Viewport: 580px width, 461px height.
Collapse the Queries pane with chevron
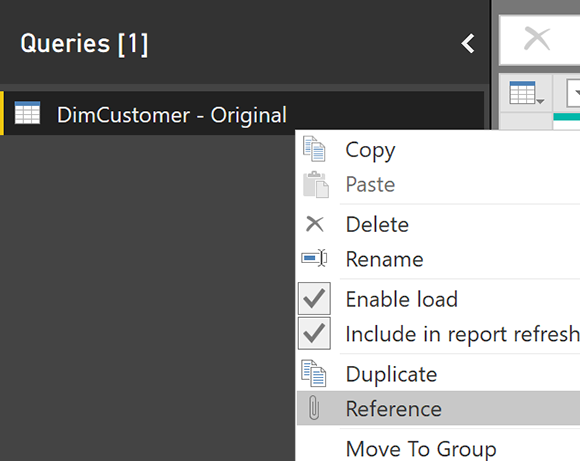tap(468, 44)
